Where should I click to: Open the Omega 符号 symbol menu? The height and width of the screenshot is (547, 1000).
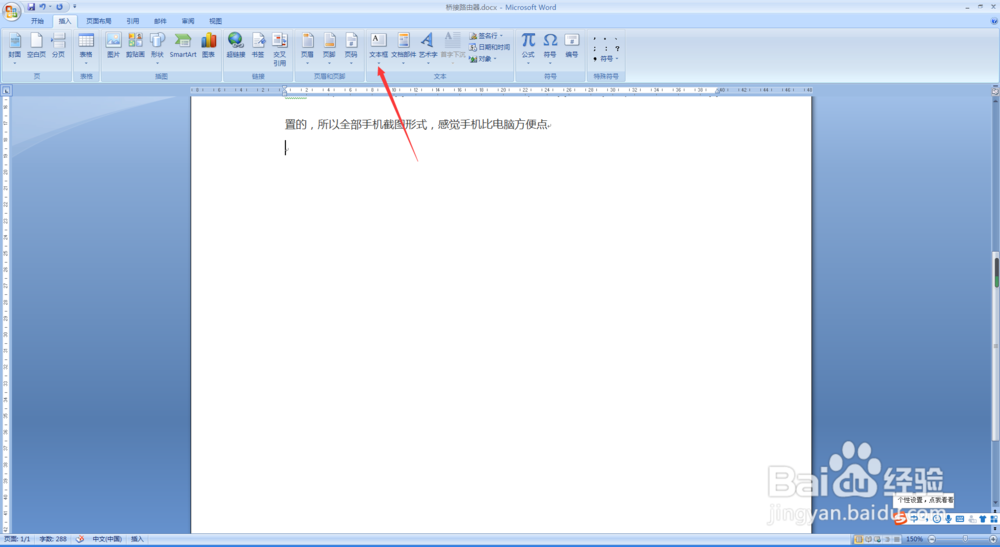[550, 48]
